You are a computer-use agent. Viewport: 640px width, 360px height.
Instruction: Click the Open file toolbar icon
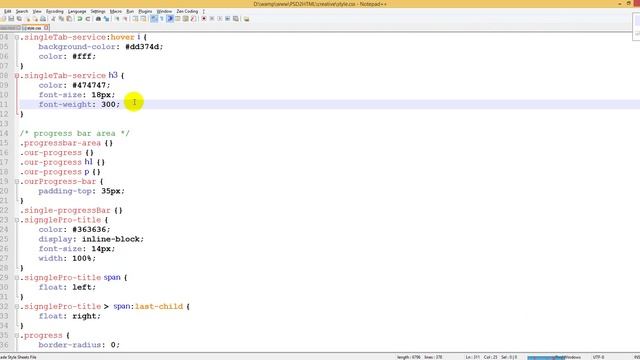point(3,19)
